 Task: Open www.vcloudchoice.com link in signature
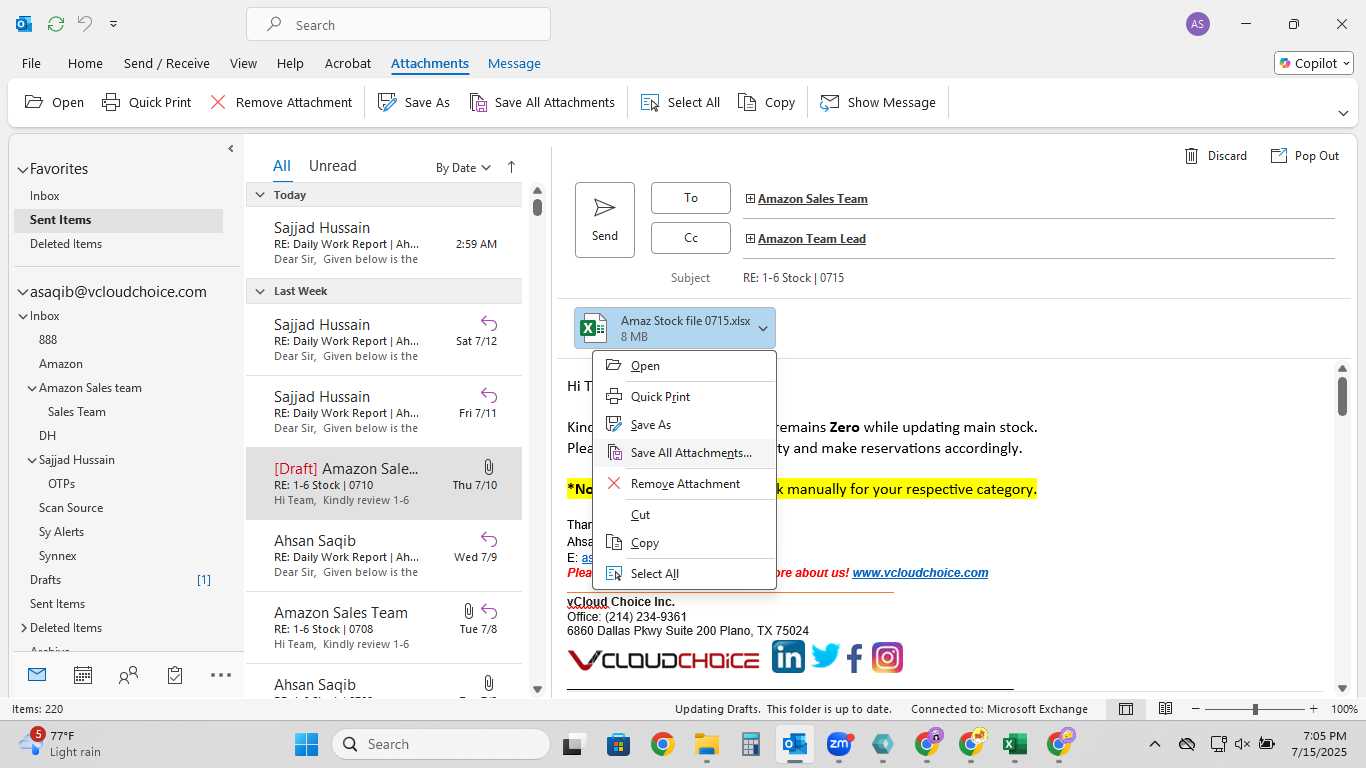pyautogui.click(x=920, y=573)
